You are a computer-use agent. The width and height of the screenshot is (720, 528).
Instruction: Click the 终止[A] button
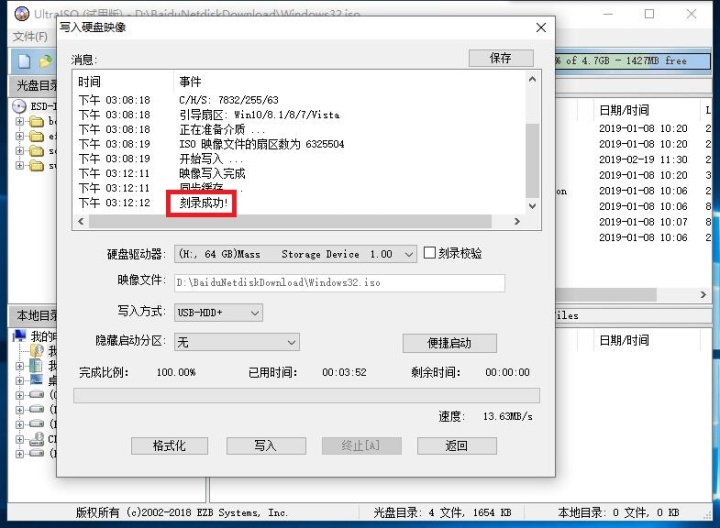(361, 446)
